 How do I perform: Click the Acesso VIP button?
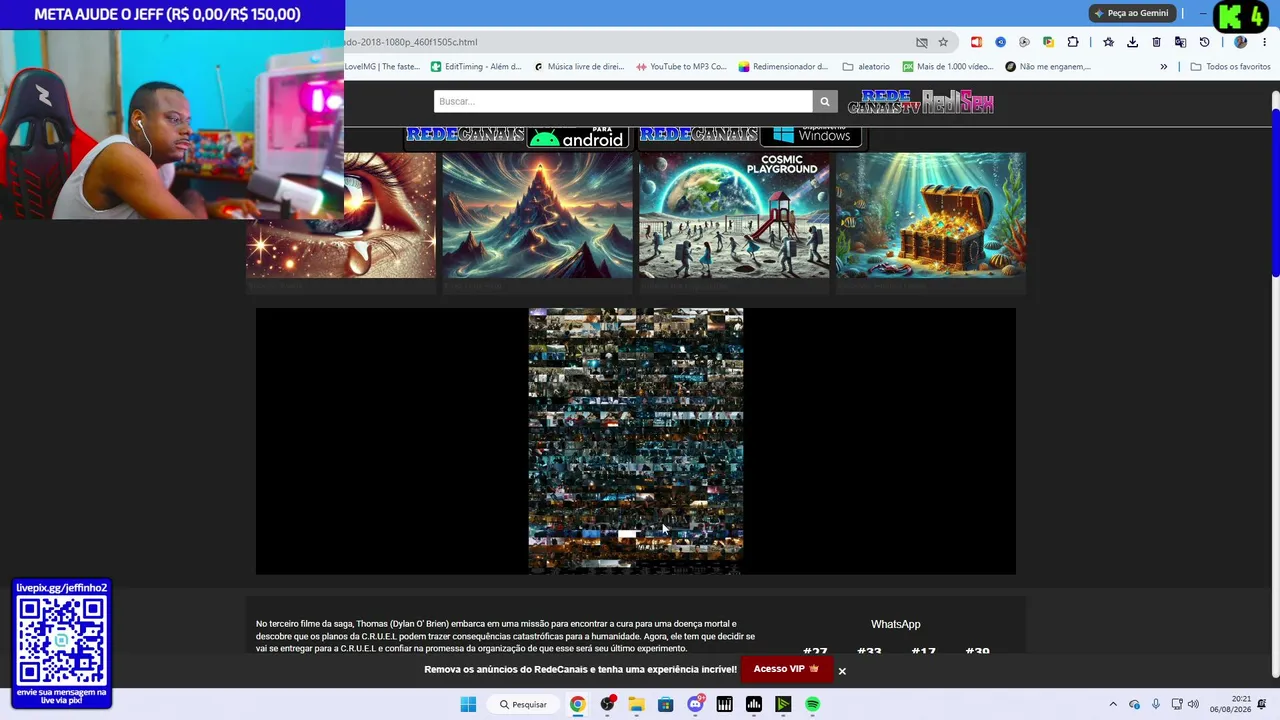tap(786, 669)
